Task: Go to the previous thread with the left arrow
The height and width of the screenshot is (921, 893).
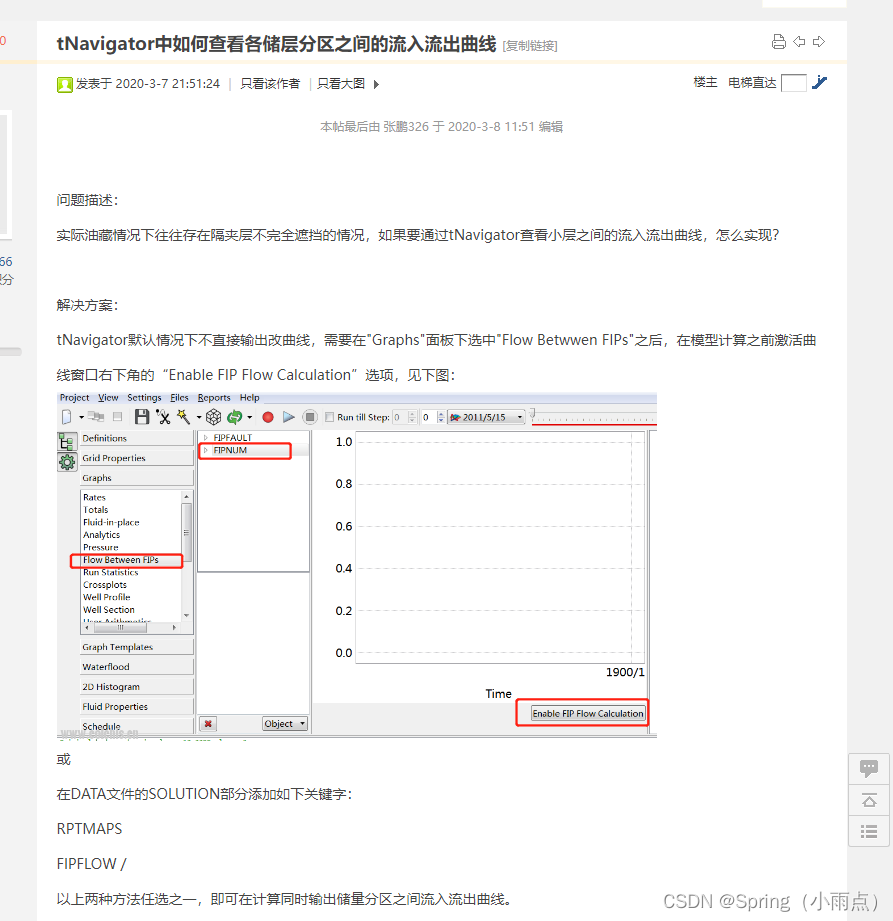Action: click(x=799, y=42)
